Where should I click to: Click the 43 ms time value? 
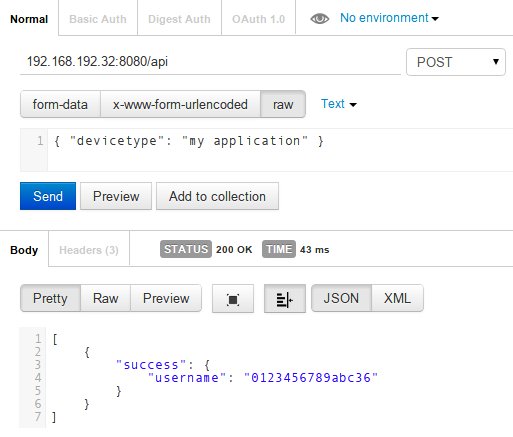[x=314, y=249]
